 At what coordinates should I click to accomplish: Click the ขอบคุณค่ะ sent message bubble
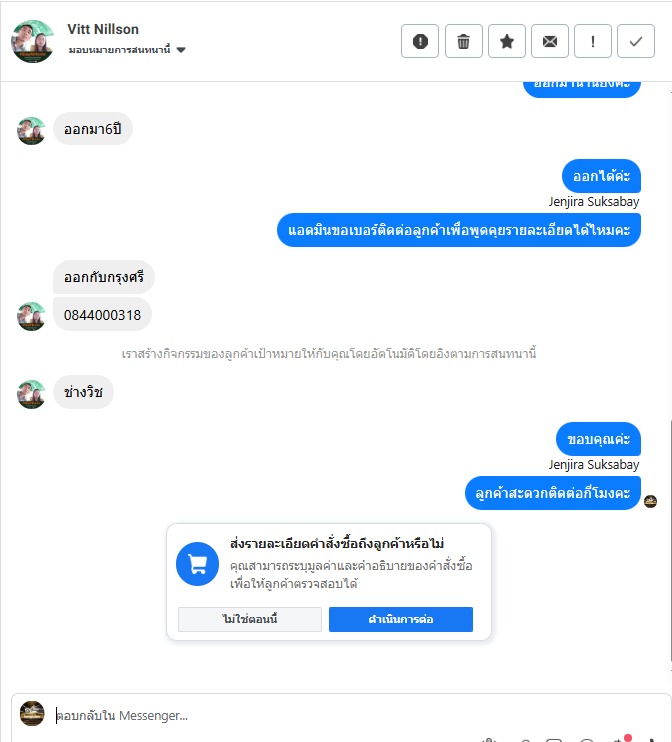click(598, 439)
